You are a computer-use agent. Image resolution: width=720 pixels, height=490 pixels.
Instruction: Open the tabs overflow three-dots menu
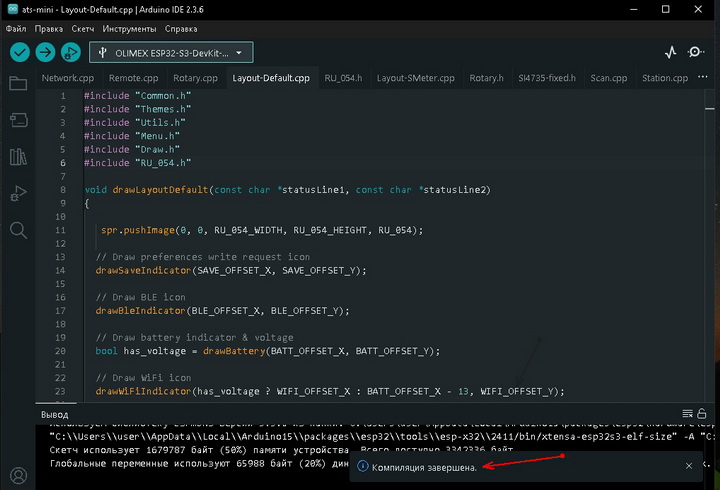(703, 77)
